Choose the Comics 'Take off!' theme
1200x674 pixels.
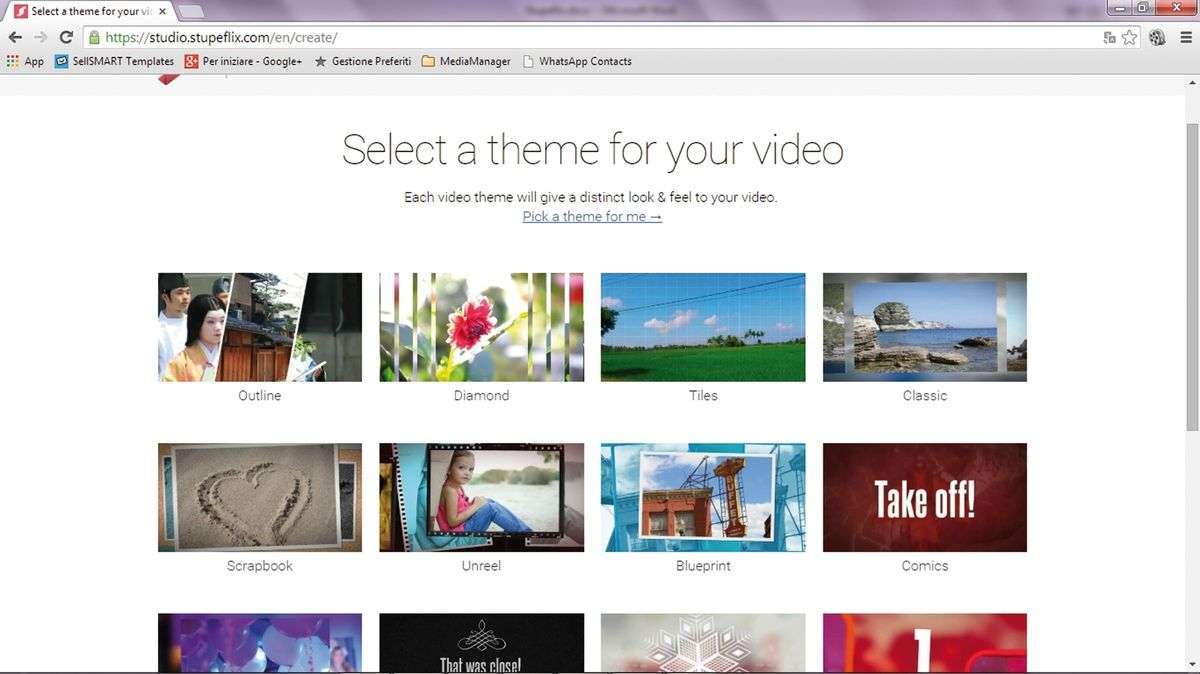point(924,497)
